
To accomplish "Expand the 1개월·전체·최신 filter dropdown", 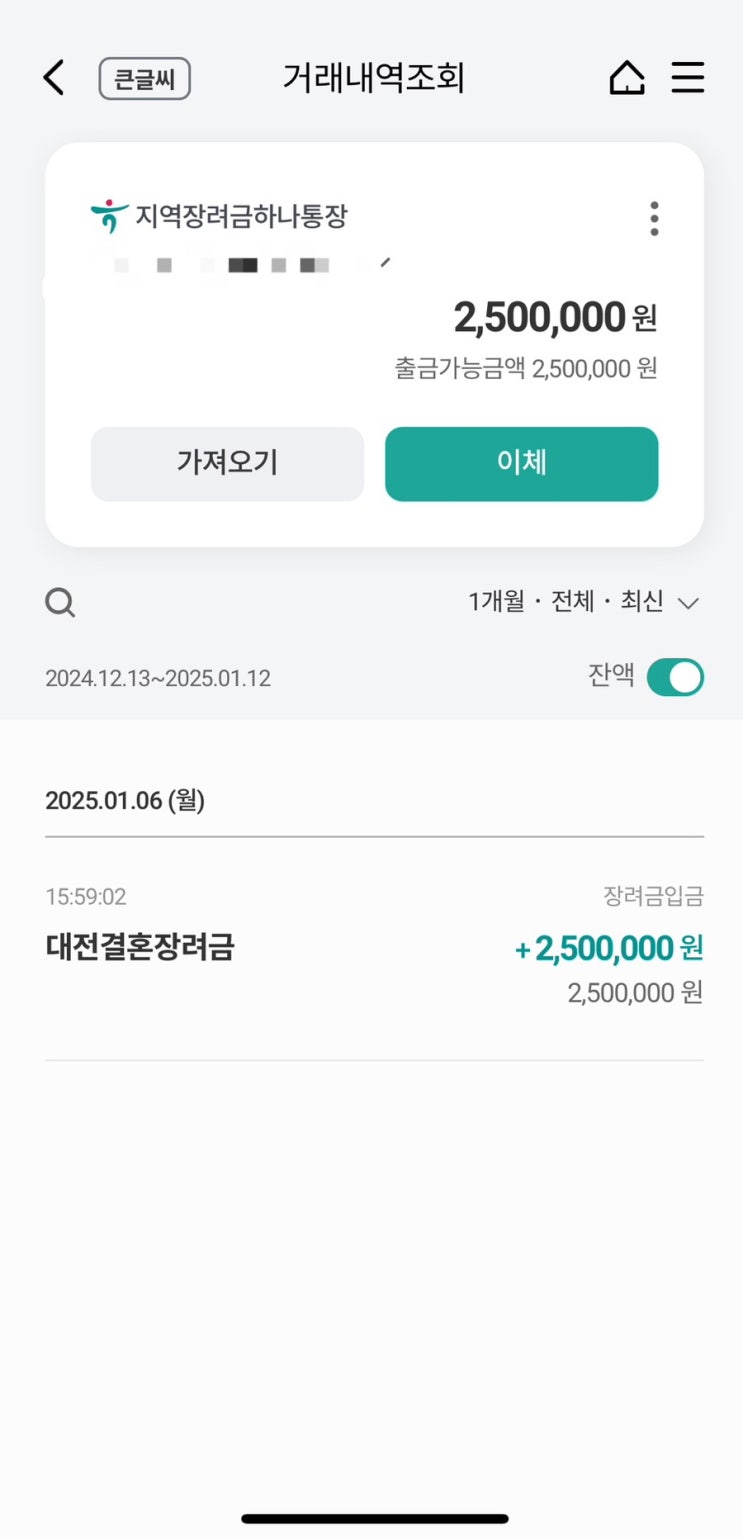I will pyautogui.click(x=566, y=602).
